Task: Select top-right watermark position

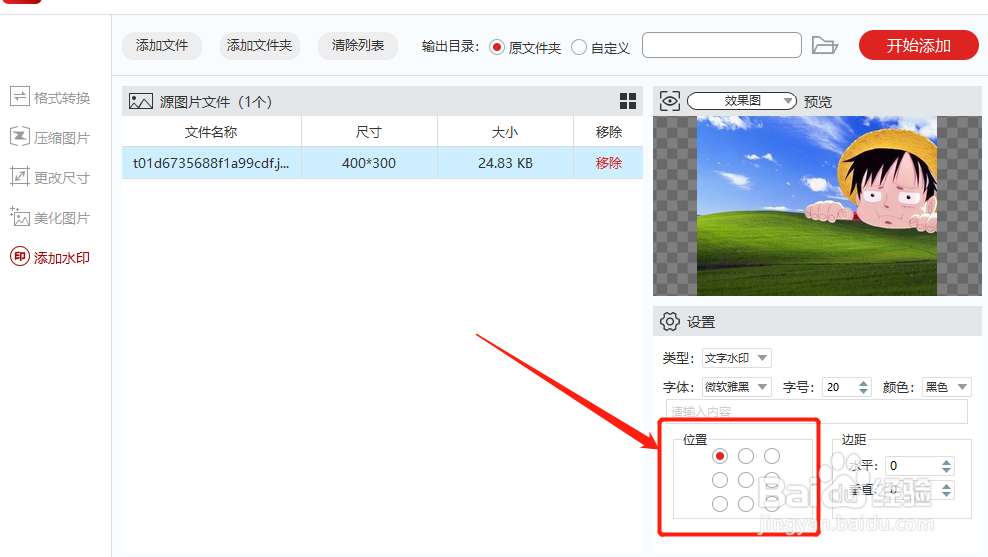Action: click(772, 456)
